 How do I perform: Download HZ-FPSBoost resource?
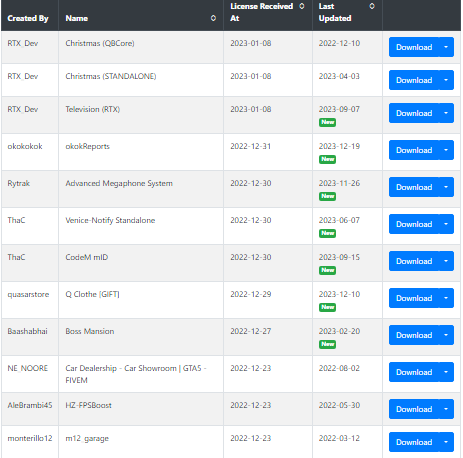pos(414,409)
